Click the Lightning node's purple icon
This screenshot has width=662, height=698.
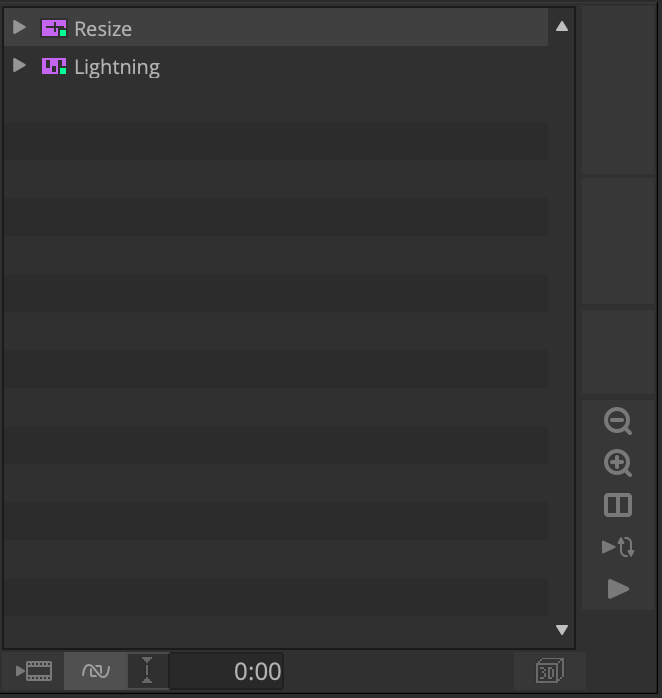(53, 66)
